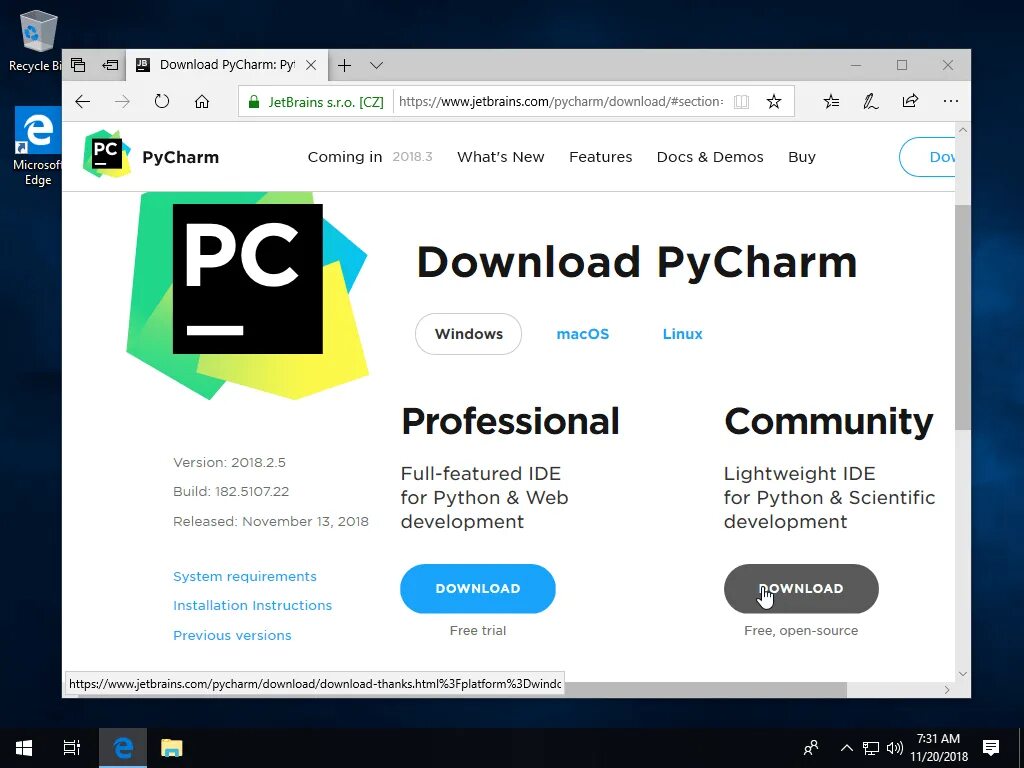Click the scrollbar up arrow
1024x768 pixels.
(x=962, y=131)
